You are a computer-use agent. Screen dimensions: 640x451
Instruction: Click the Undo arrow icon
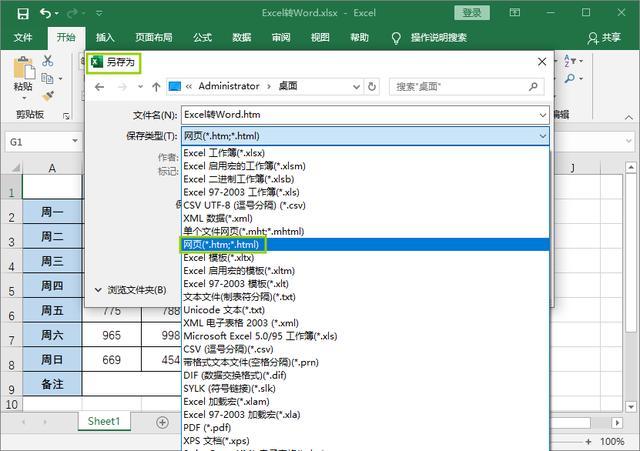(x=45, y=13)
